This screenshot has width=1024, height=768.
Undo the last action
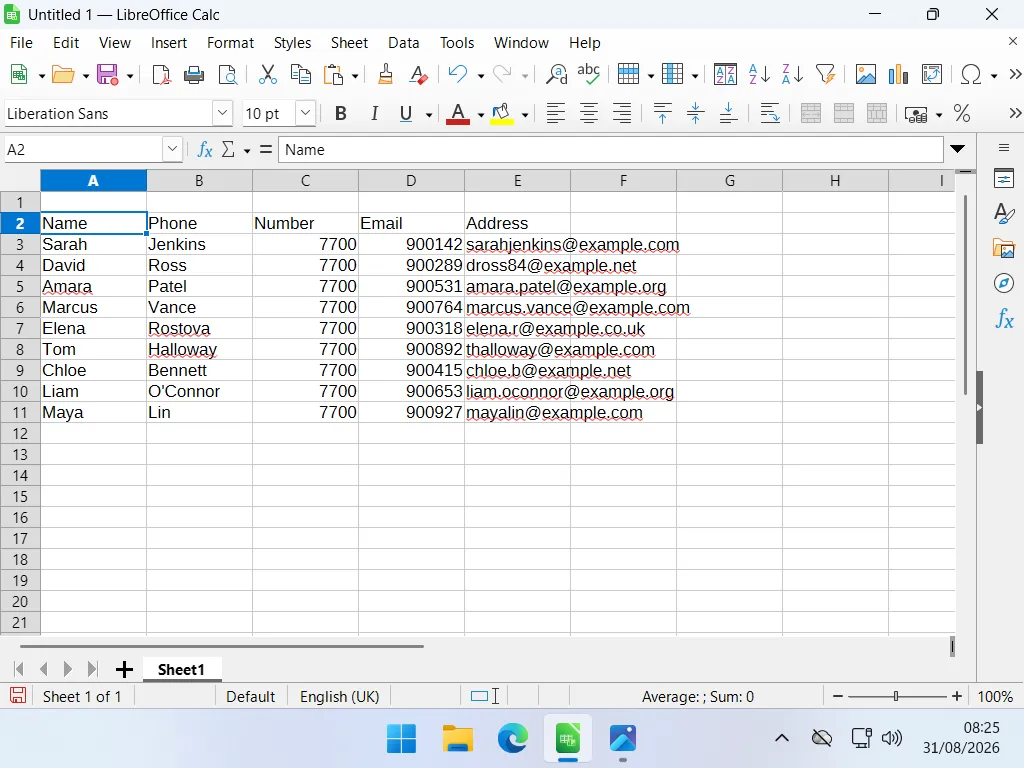point(458,74)
